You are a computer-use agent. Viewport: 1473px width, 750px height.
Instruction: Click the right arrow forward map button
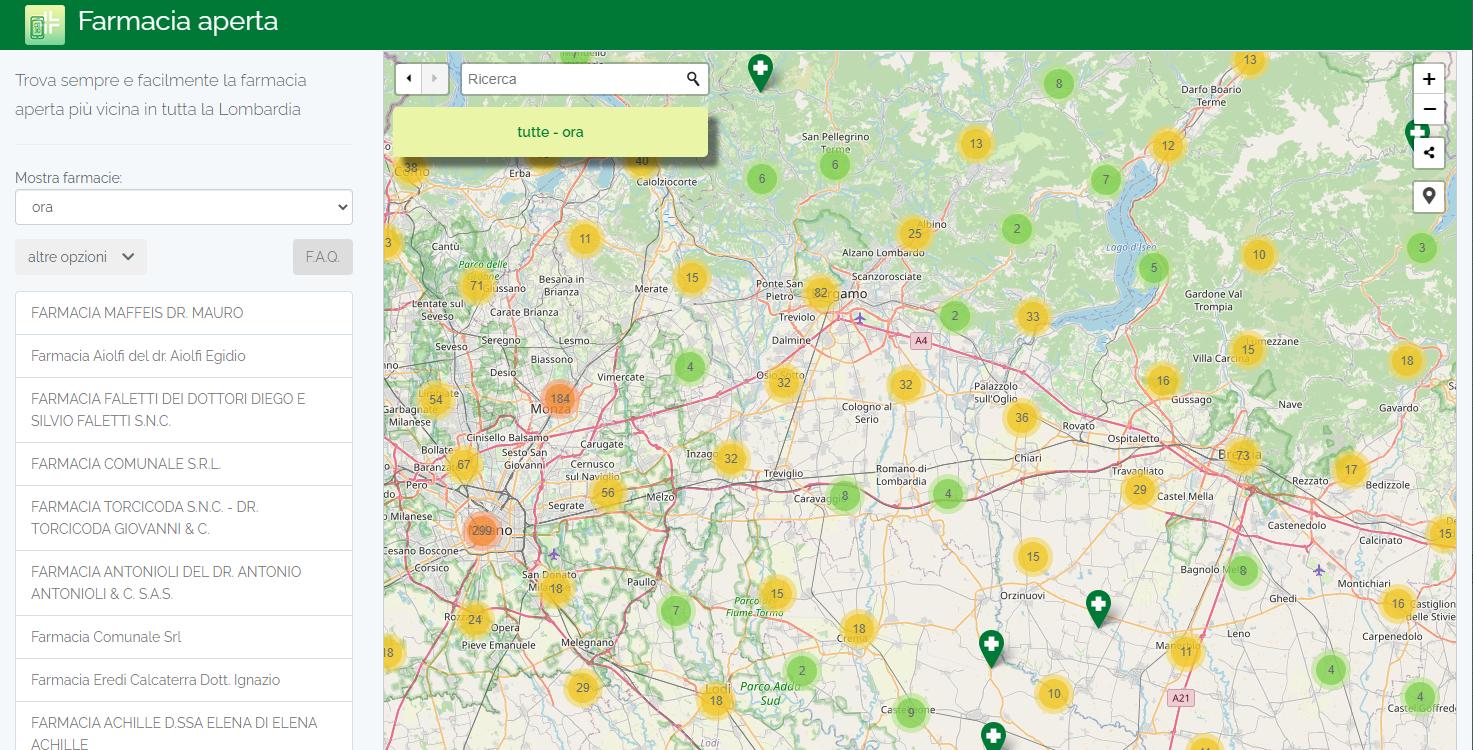[435, 79]
